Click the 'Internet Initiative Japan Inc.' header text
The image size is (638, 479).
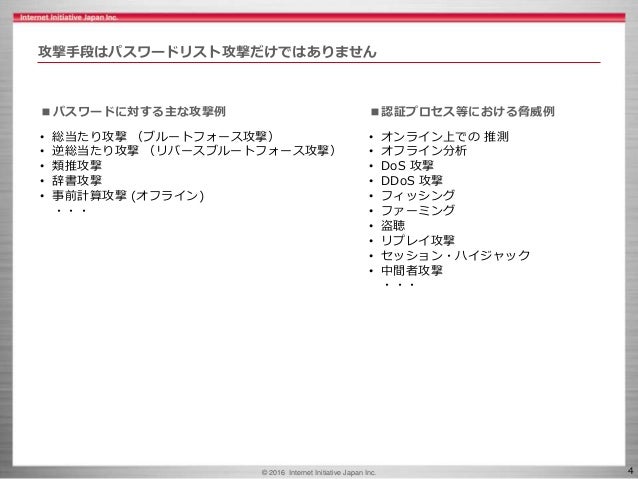[69, 17]
